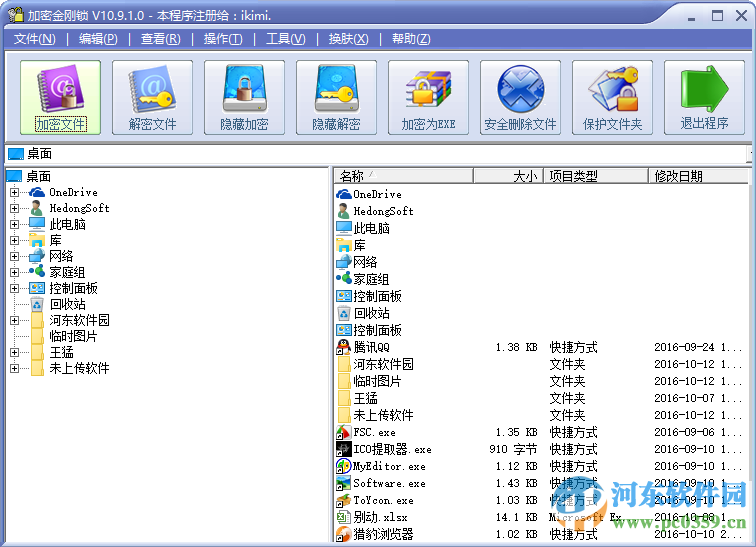Viewport: 756px width, 547px height.
Task: Select 回收站 in the folder tree
Action: click(68, 304)
